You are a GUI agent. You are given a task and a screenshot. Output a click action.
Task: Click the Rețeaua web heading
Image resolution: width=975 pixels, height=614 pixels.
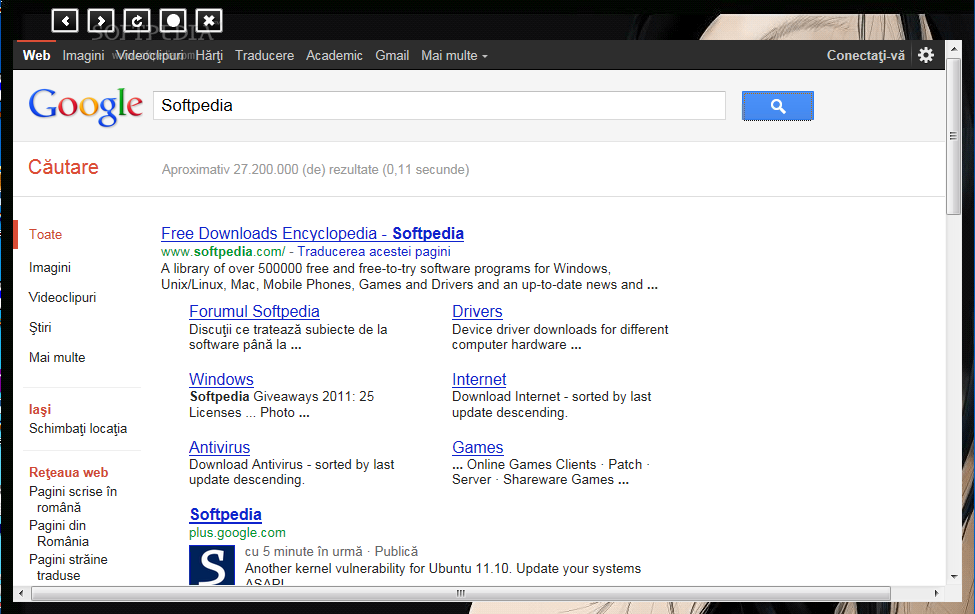pos(68,472)
